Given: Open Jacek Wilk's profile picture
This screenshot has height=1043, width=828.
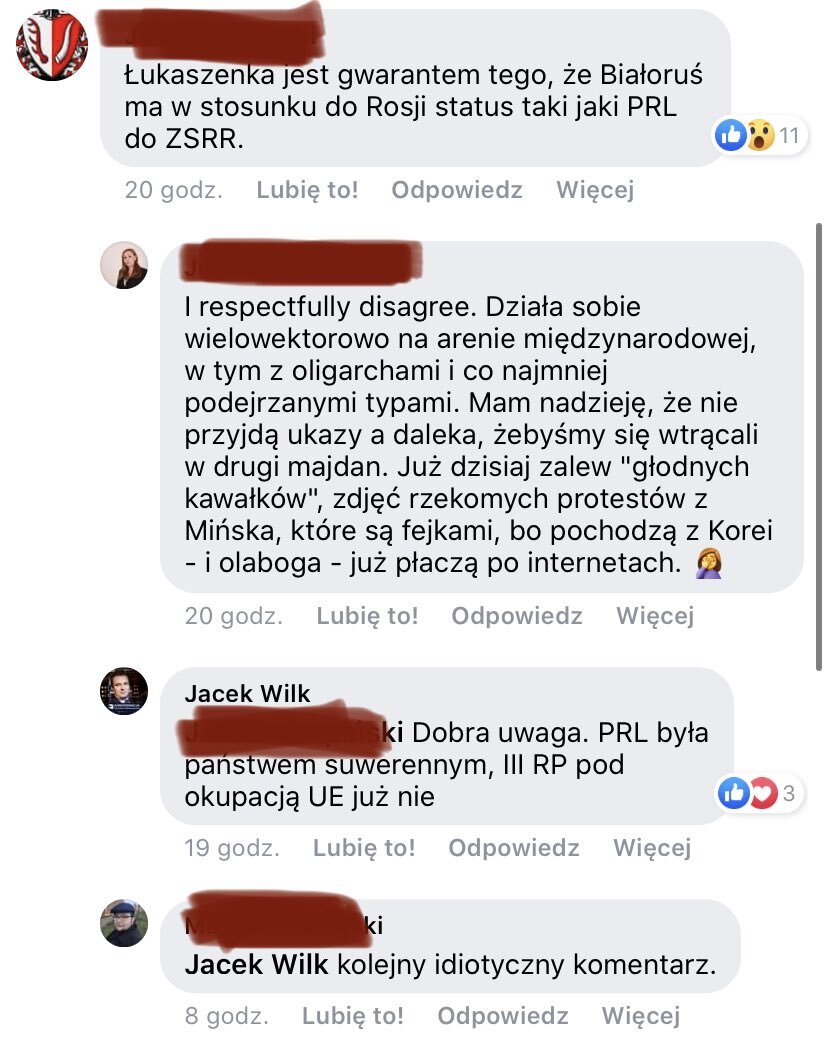Looking at the screenshot, I should pos(124,691).
